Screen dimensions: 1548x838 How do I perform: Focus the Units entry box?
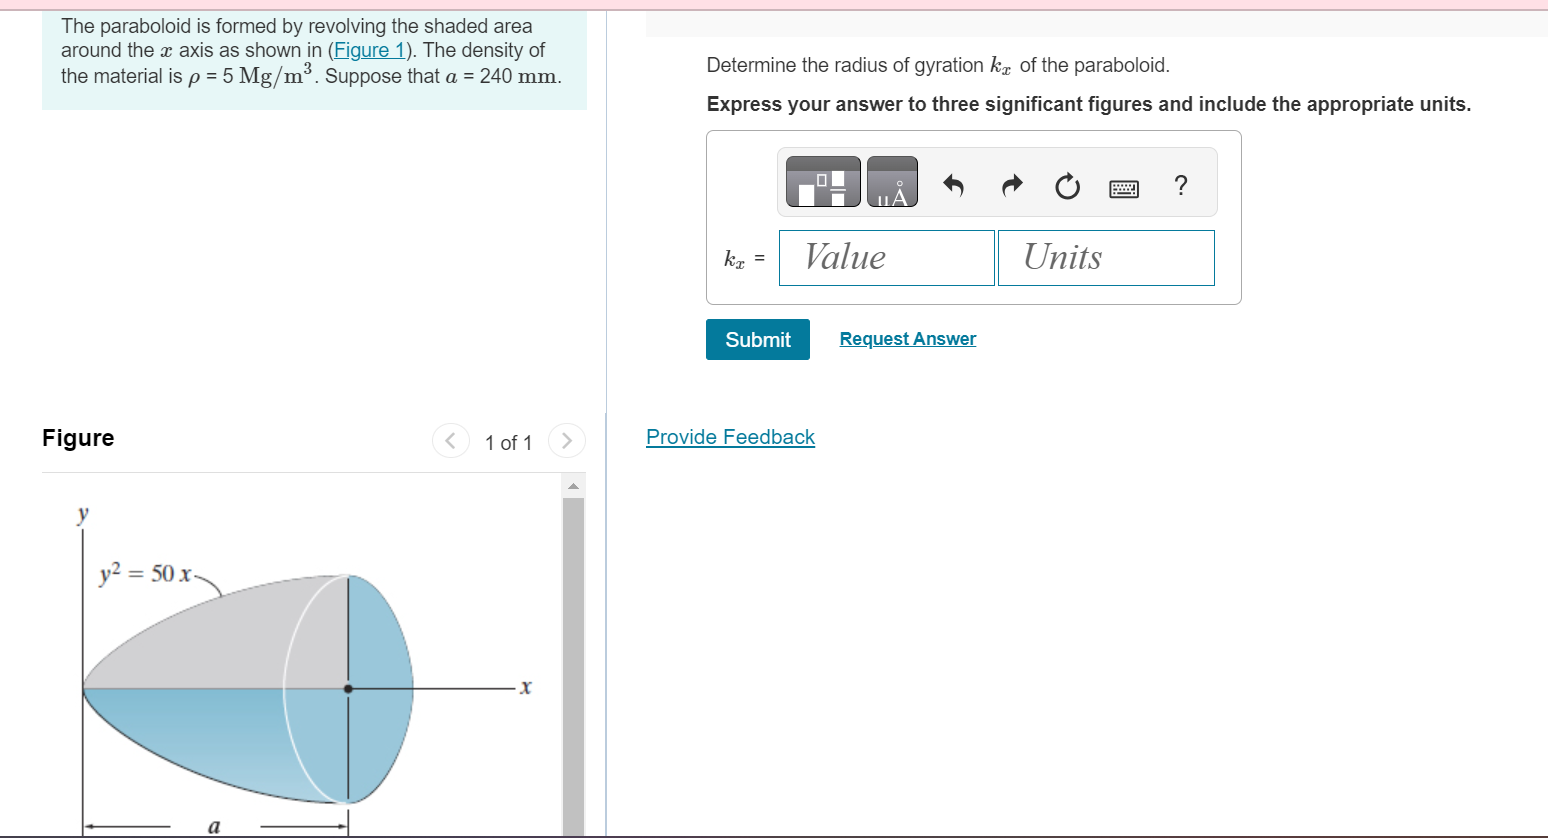tap(1106, 257)
